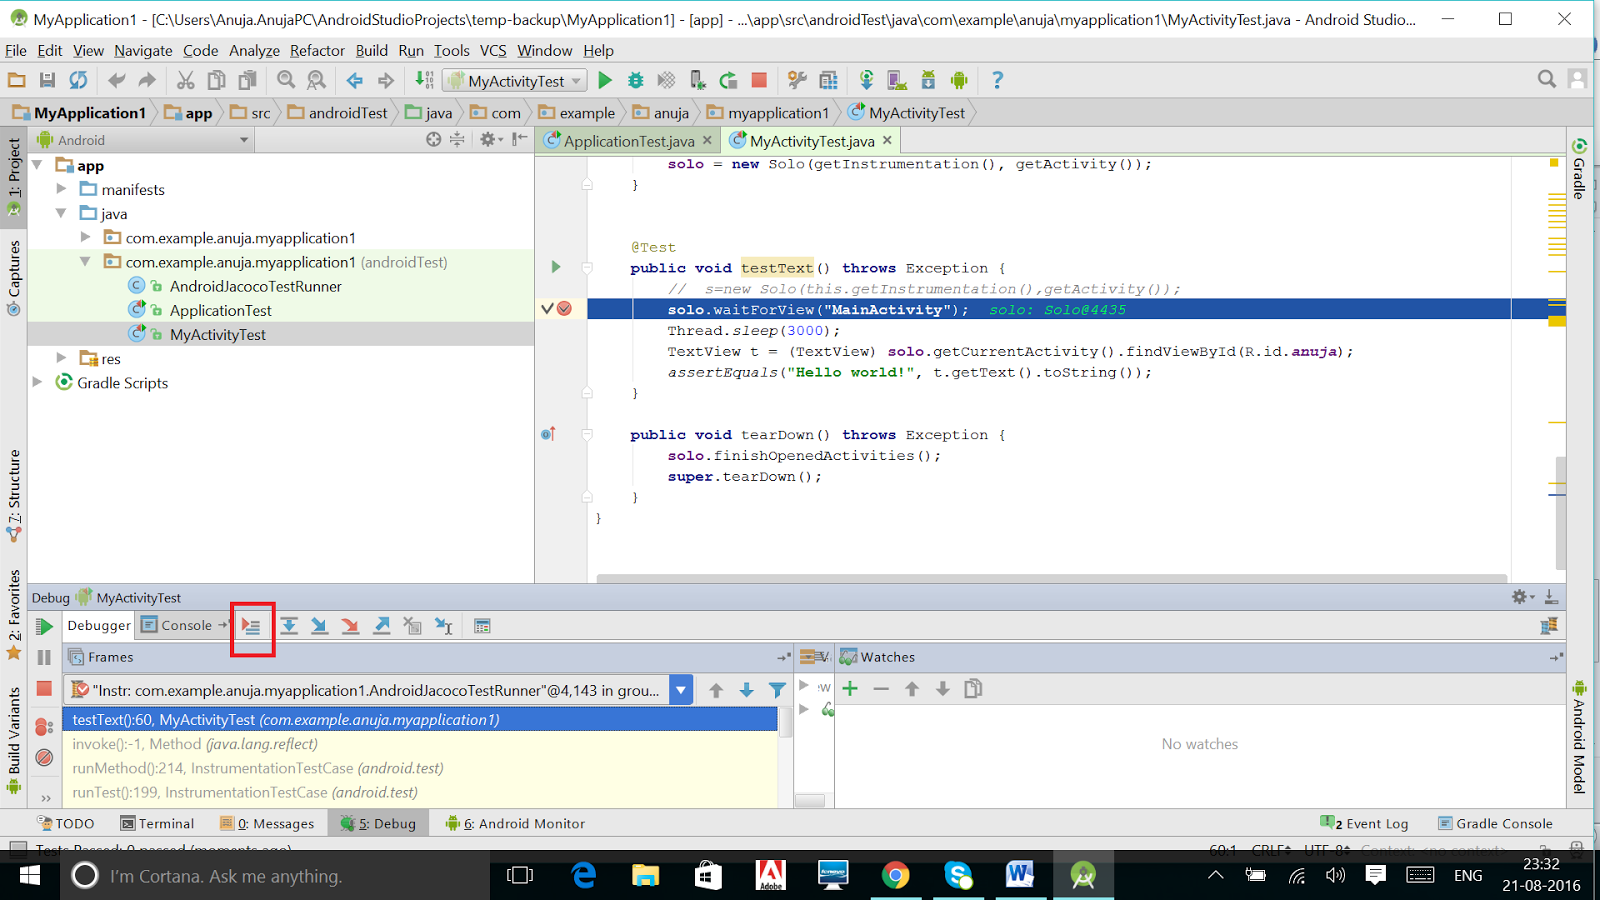Click the Save All icon

click(47, 80)
